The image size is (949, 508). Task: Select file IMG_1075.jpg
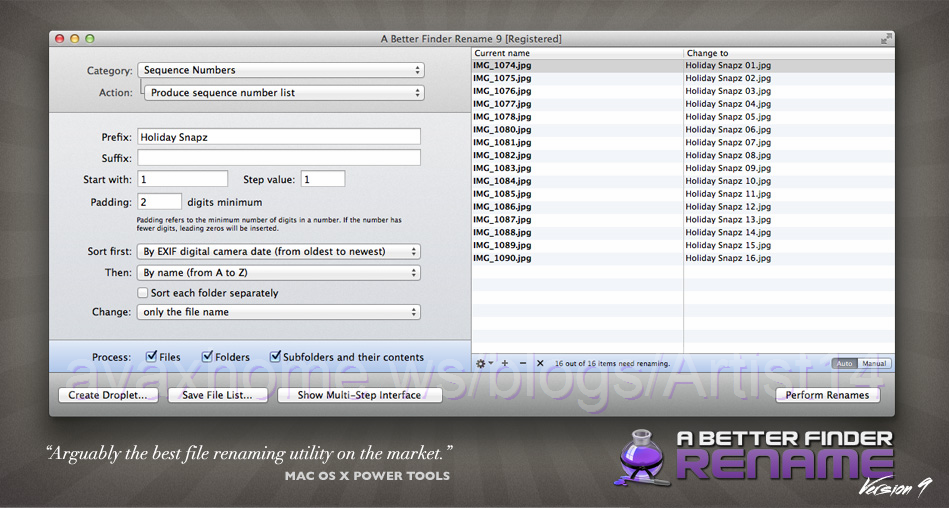pyautogui.click(x=502, y=78)
